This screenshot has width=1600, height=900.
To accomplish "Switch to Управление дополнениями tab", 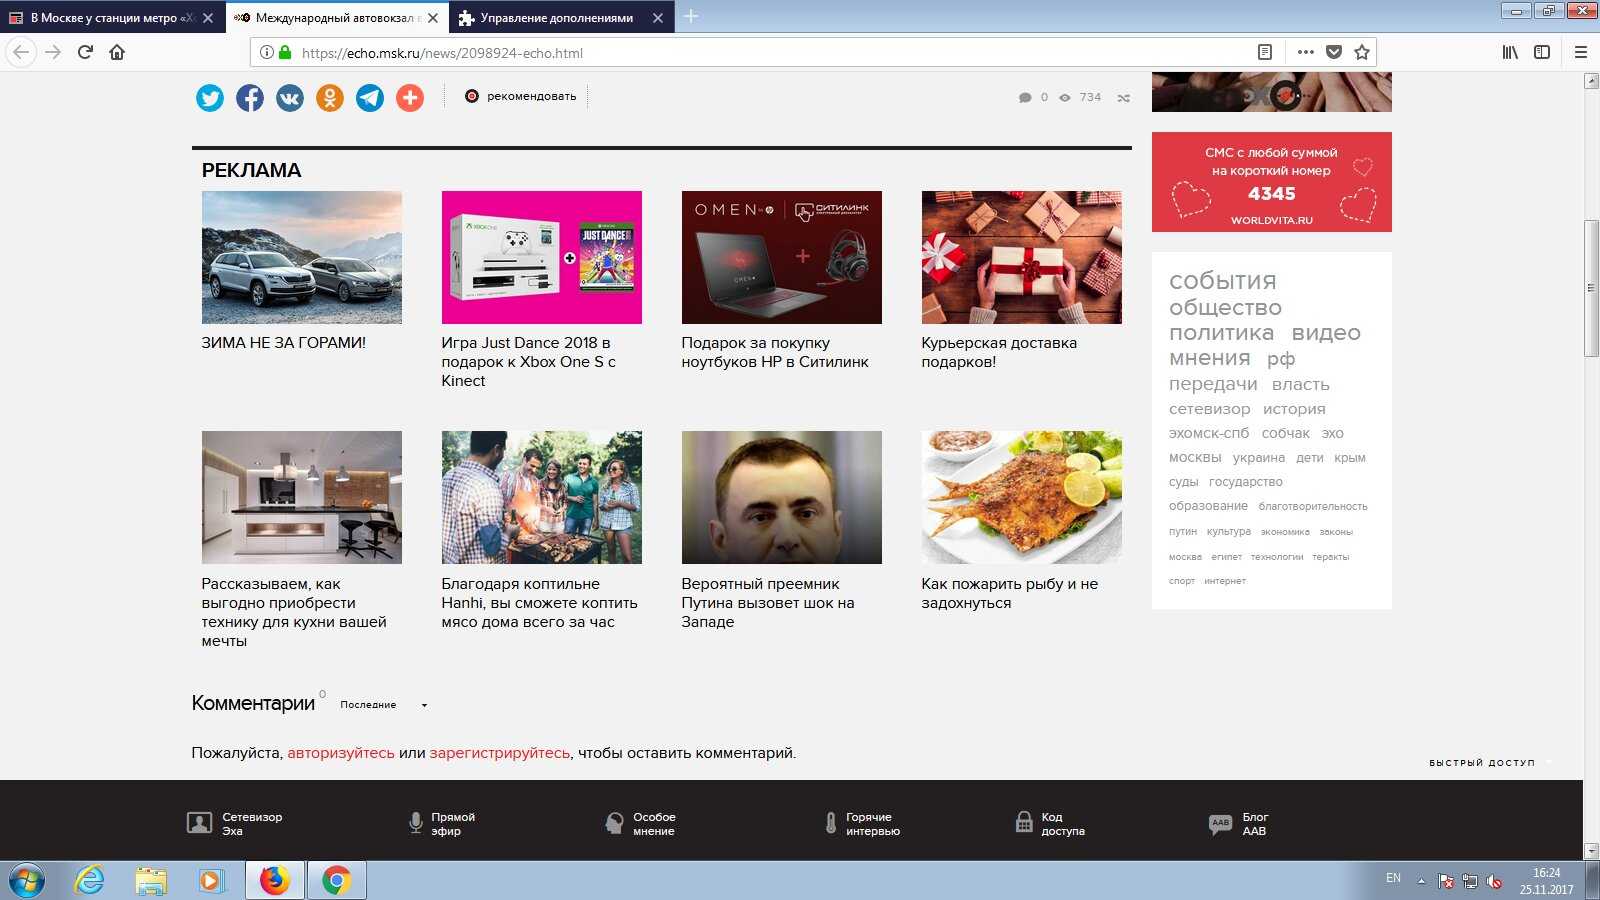I will (x=556, y=18).
